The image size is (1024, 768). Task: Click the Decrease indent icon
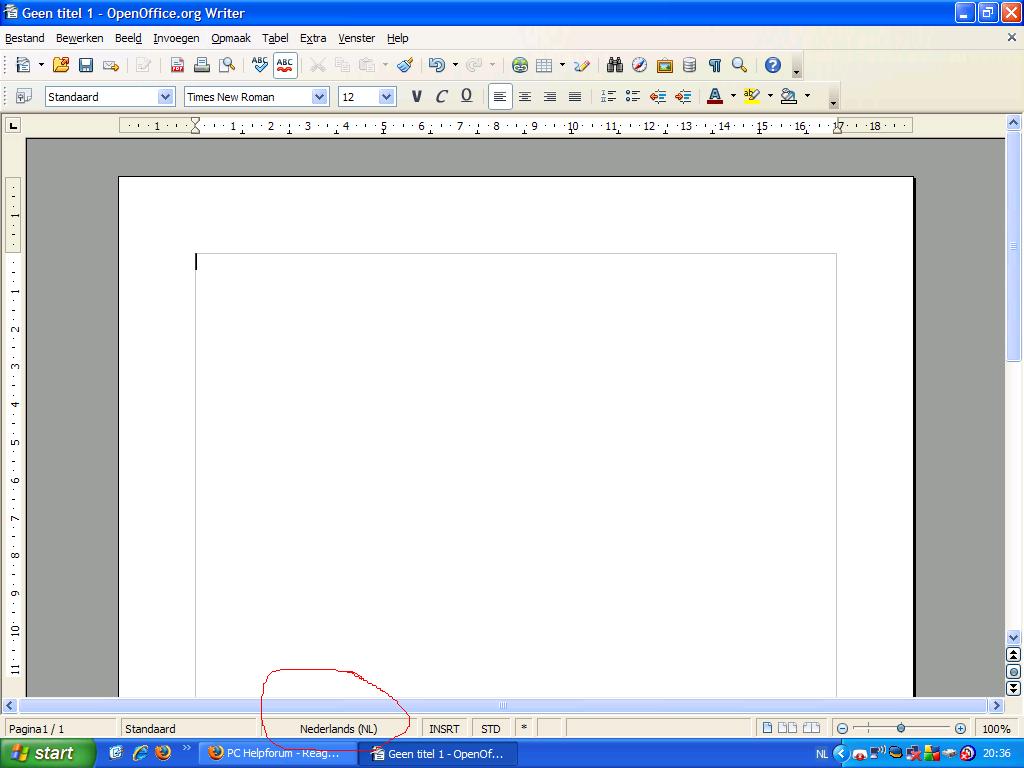click(658, 97)
